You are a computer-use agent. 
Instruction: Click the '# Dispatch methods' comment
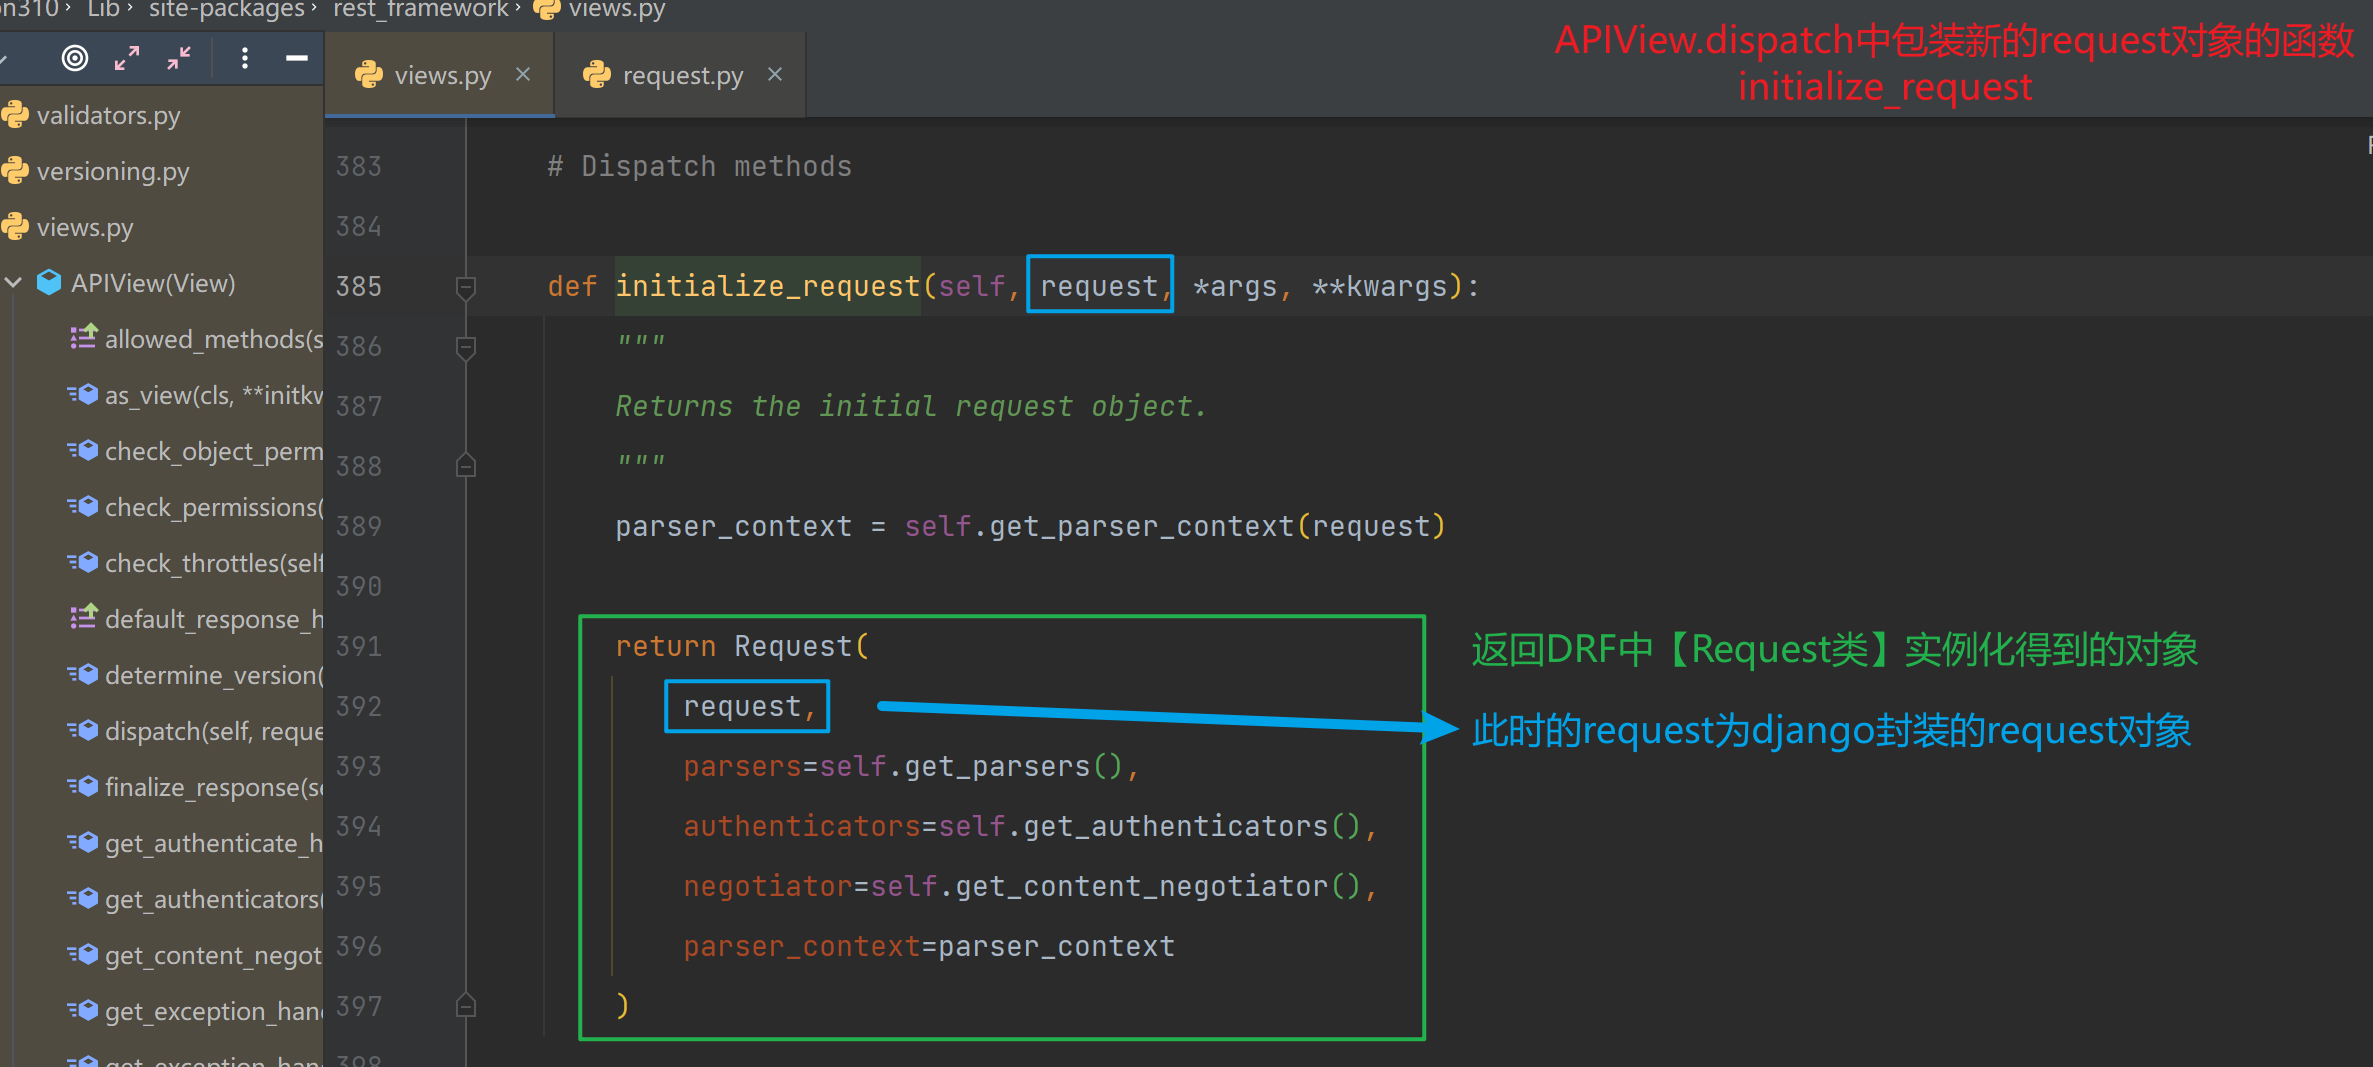coord(700,166)
